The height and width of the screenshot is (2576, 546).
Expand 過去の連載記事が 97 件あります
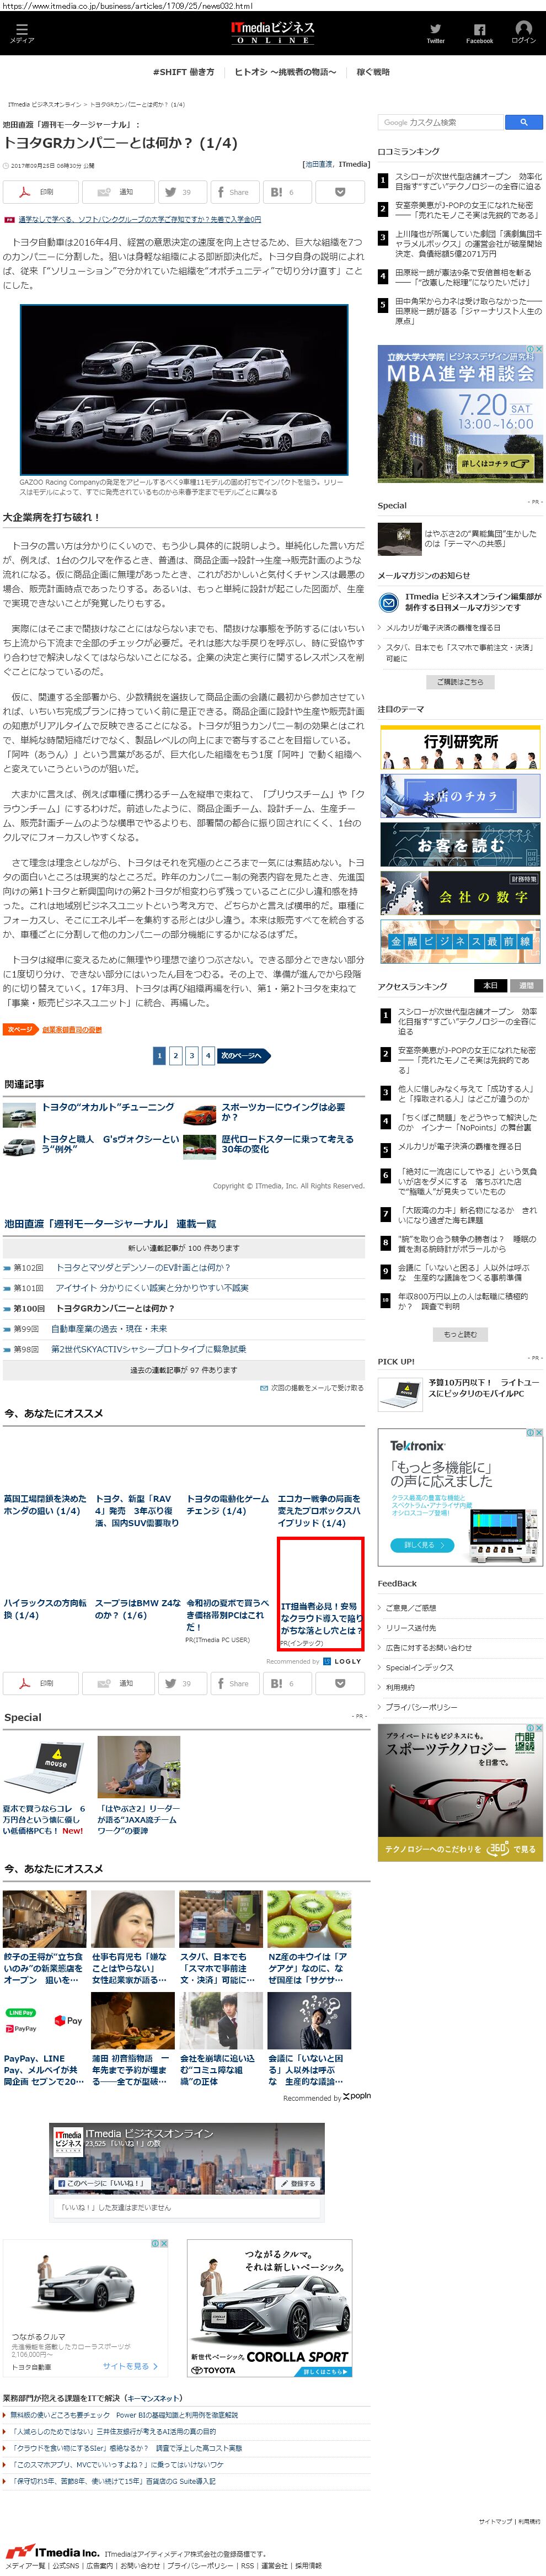(184, 1369)
